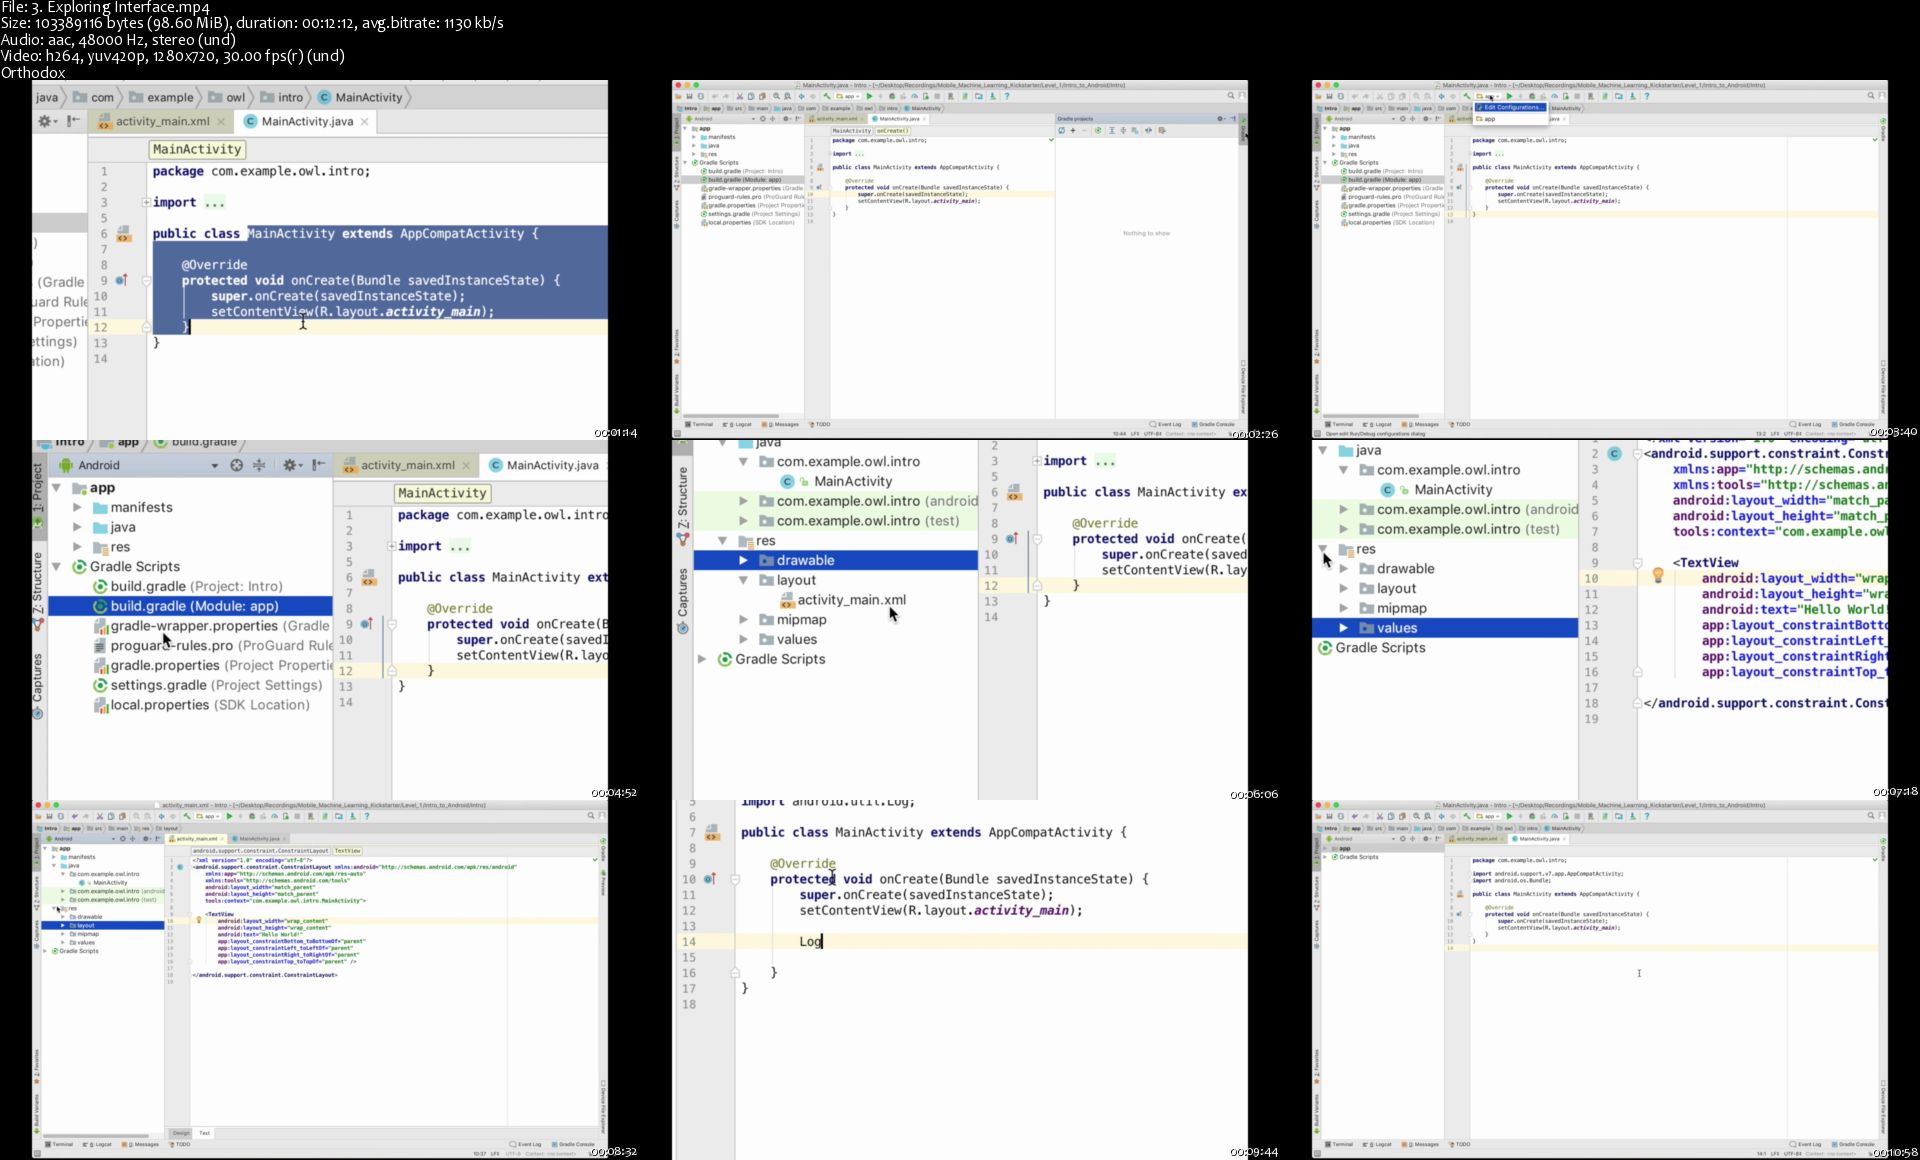Click Help question mark icon in 00:02:26 toolbar

(x=1007, y=96)
